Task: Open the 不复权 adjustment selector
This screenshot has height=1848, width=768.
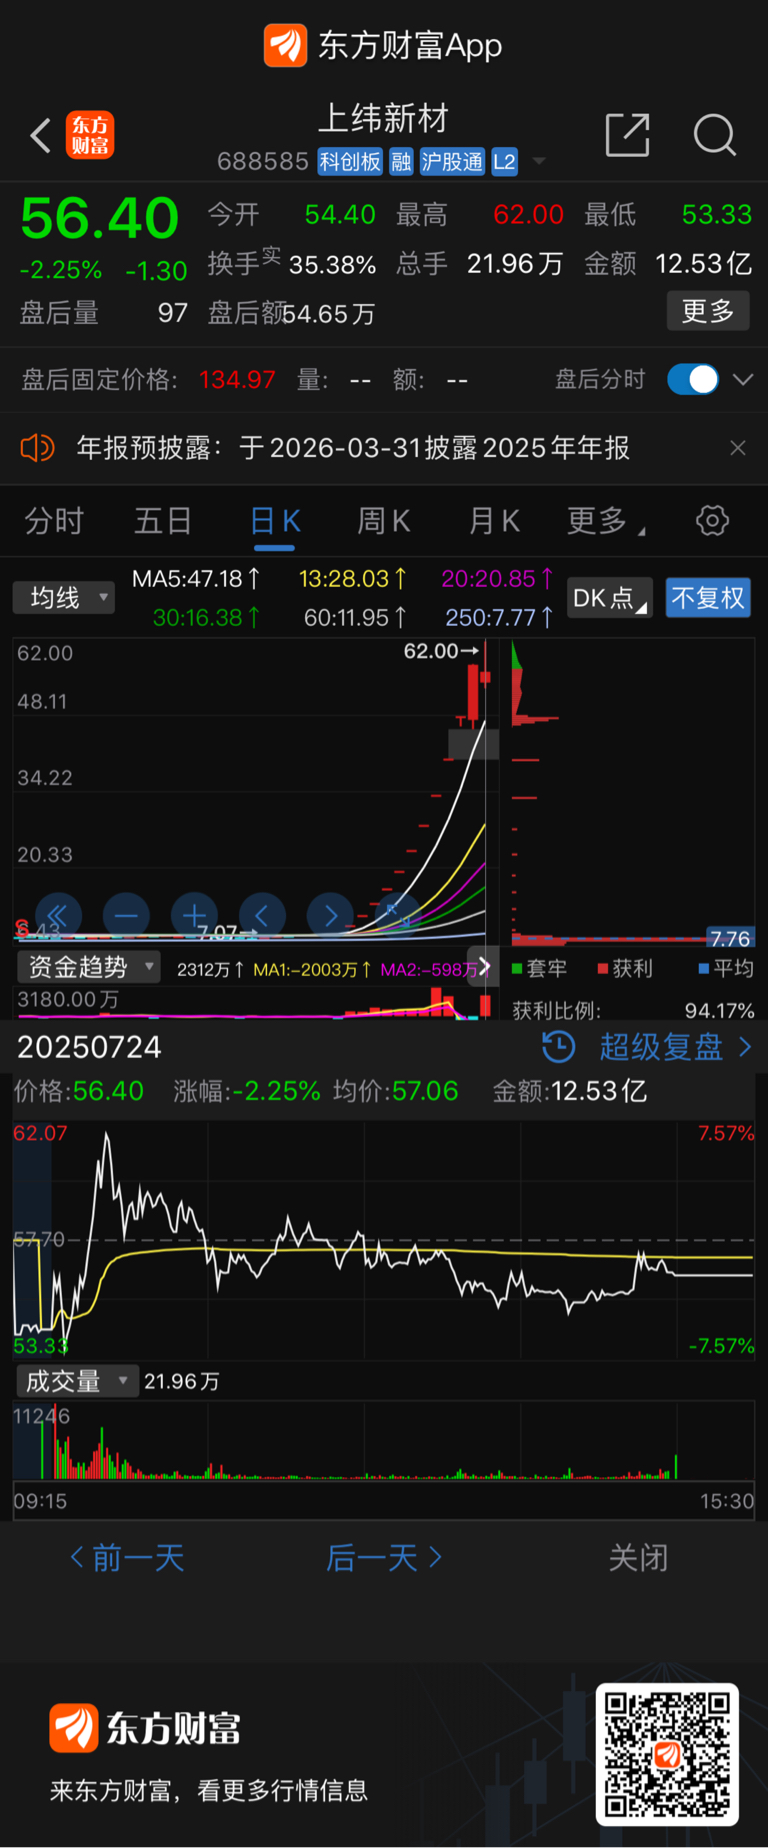Action: 708,598
